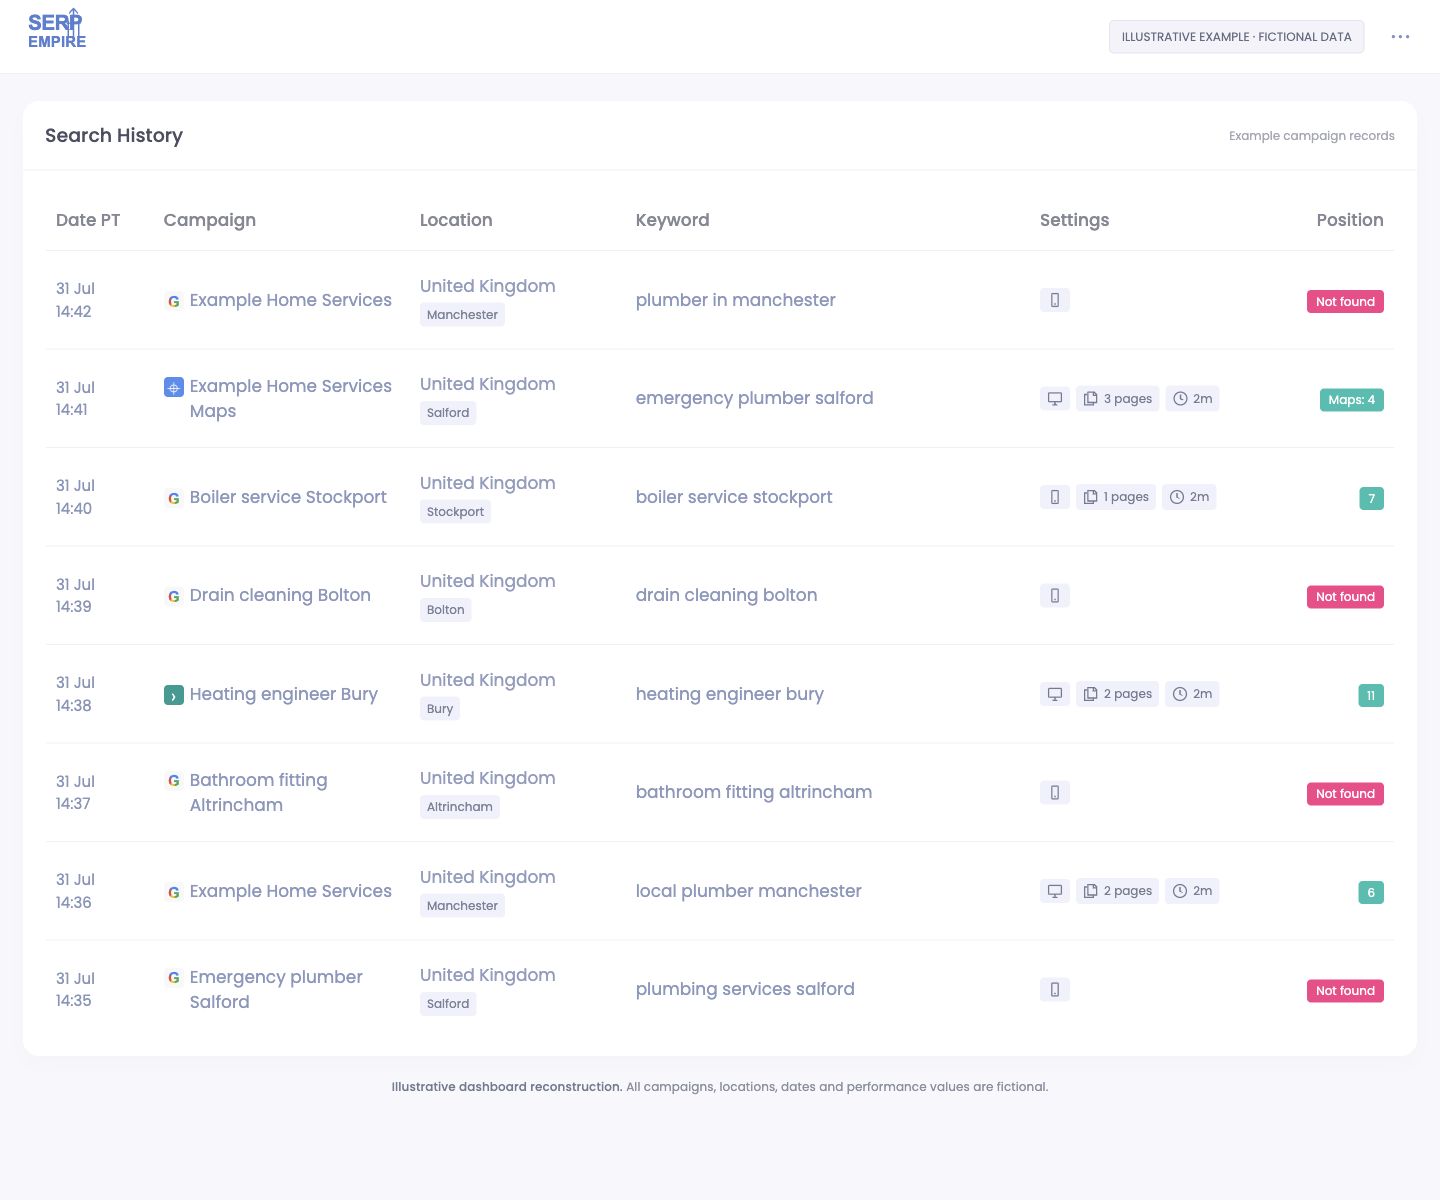This screenshot has width=1440, height=1200.
Task: Open the Drain cleaning Bolton campaign
Action: [280, 595]
